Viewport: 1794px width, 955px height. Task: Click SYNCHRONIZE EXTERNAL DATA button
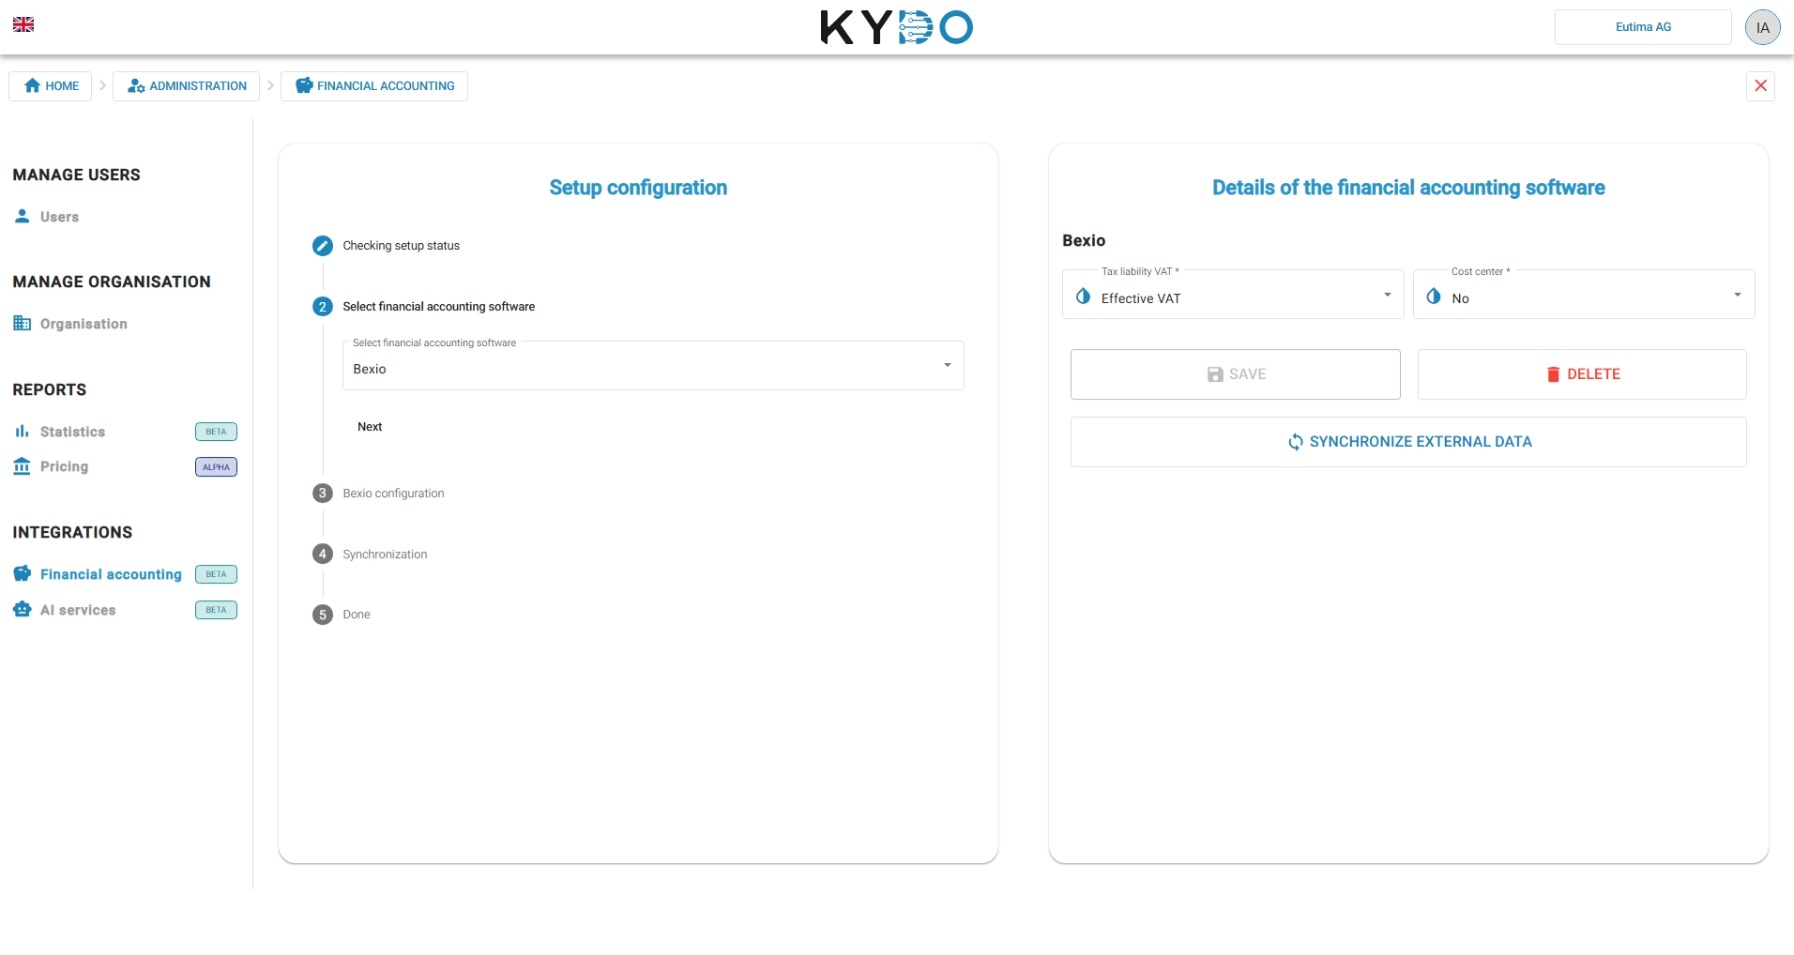click(x=1408, y=442)
